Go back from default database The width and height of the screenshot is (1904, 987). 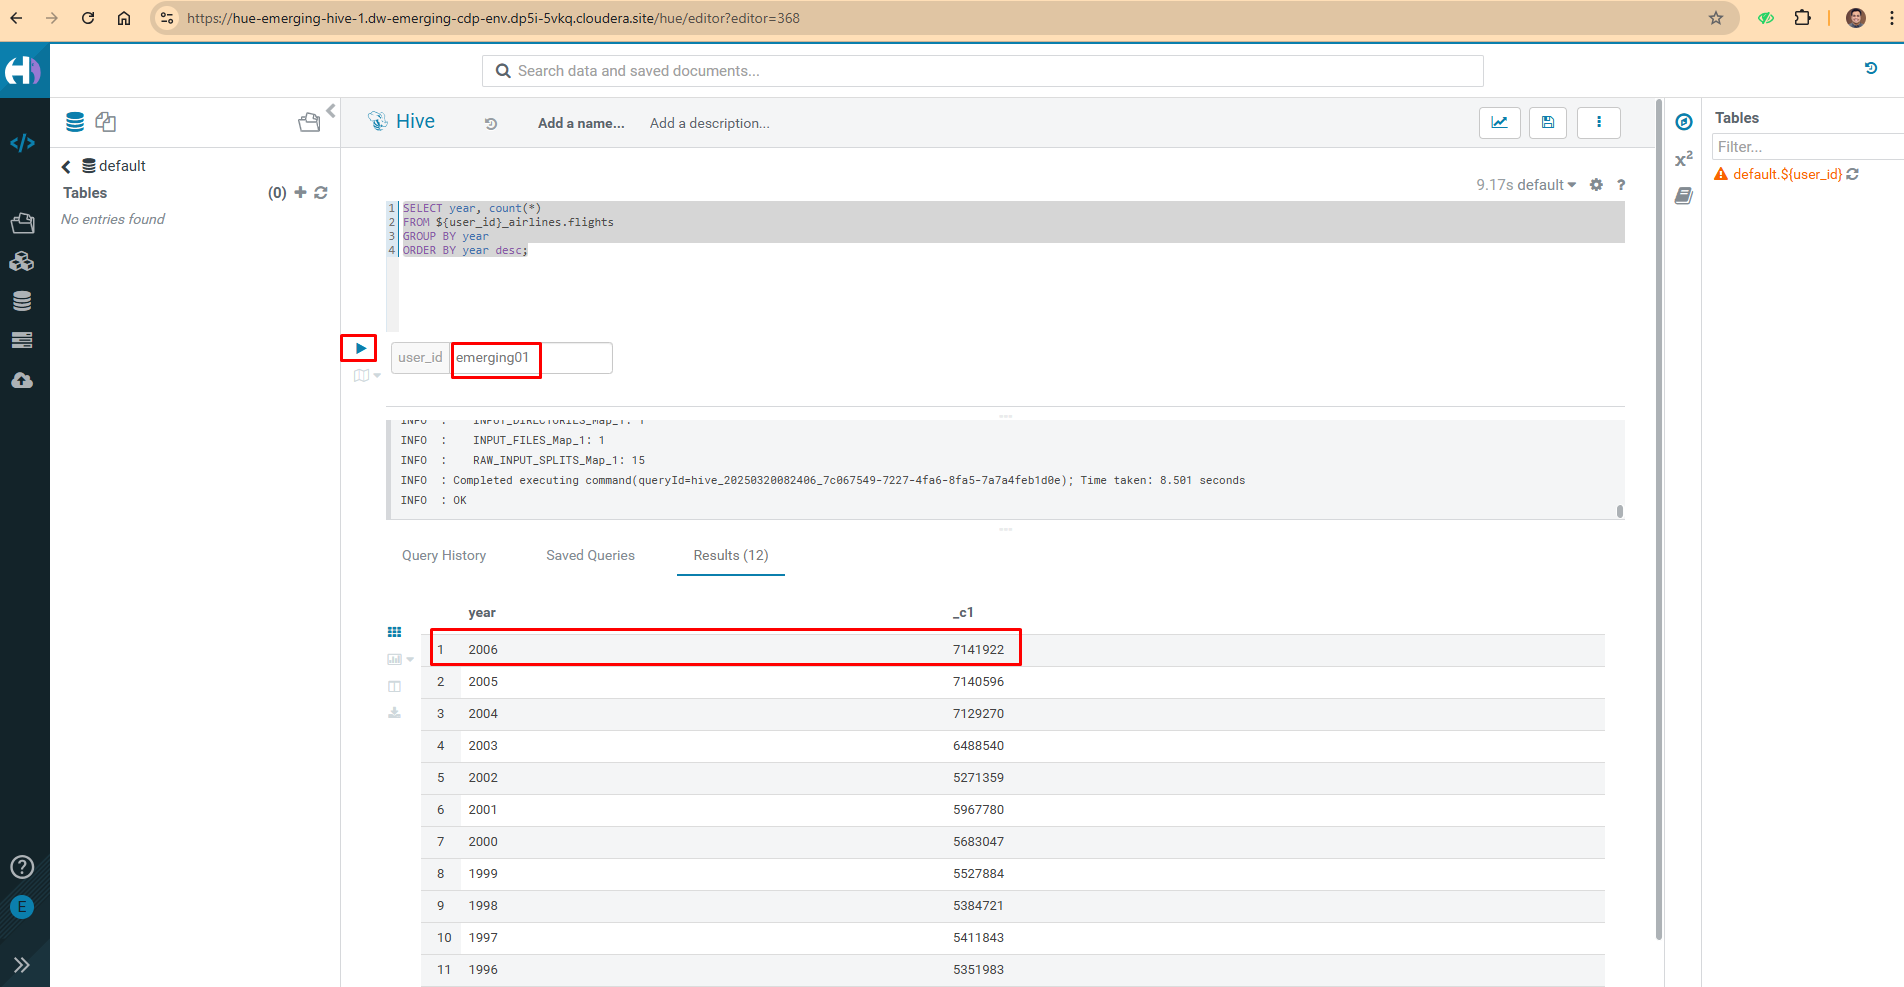(x=66, y=167)
